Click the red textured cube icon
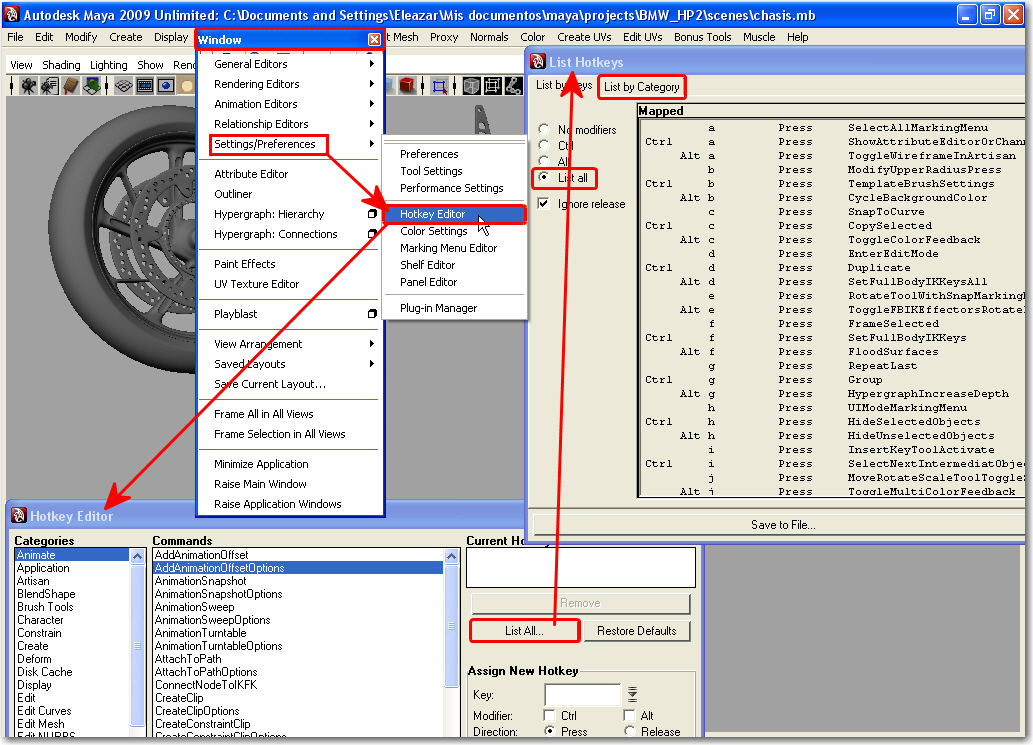 point(407,86)
